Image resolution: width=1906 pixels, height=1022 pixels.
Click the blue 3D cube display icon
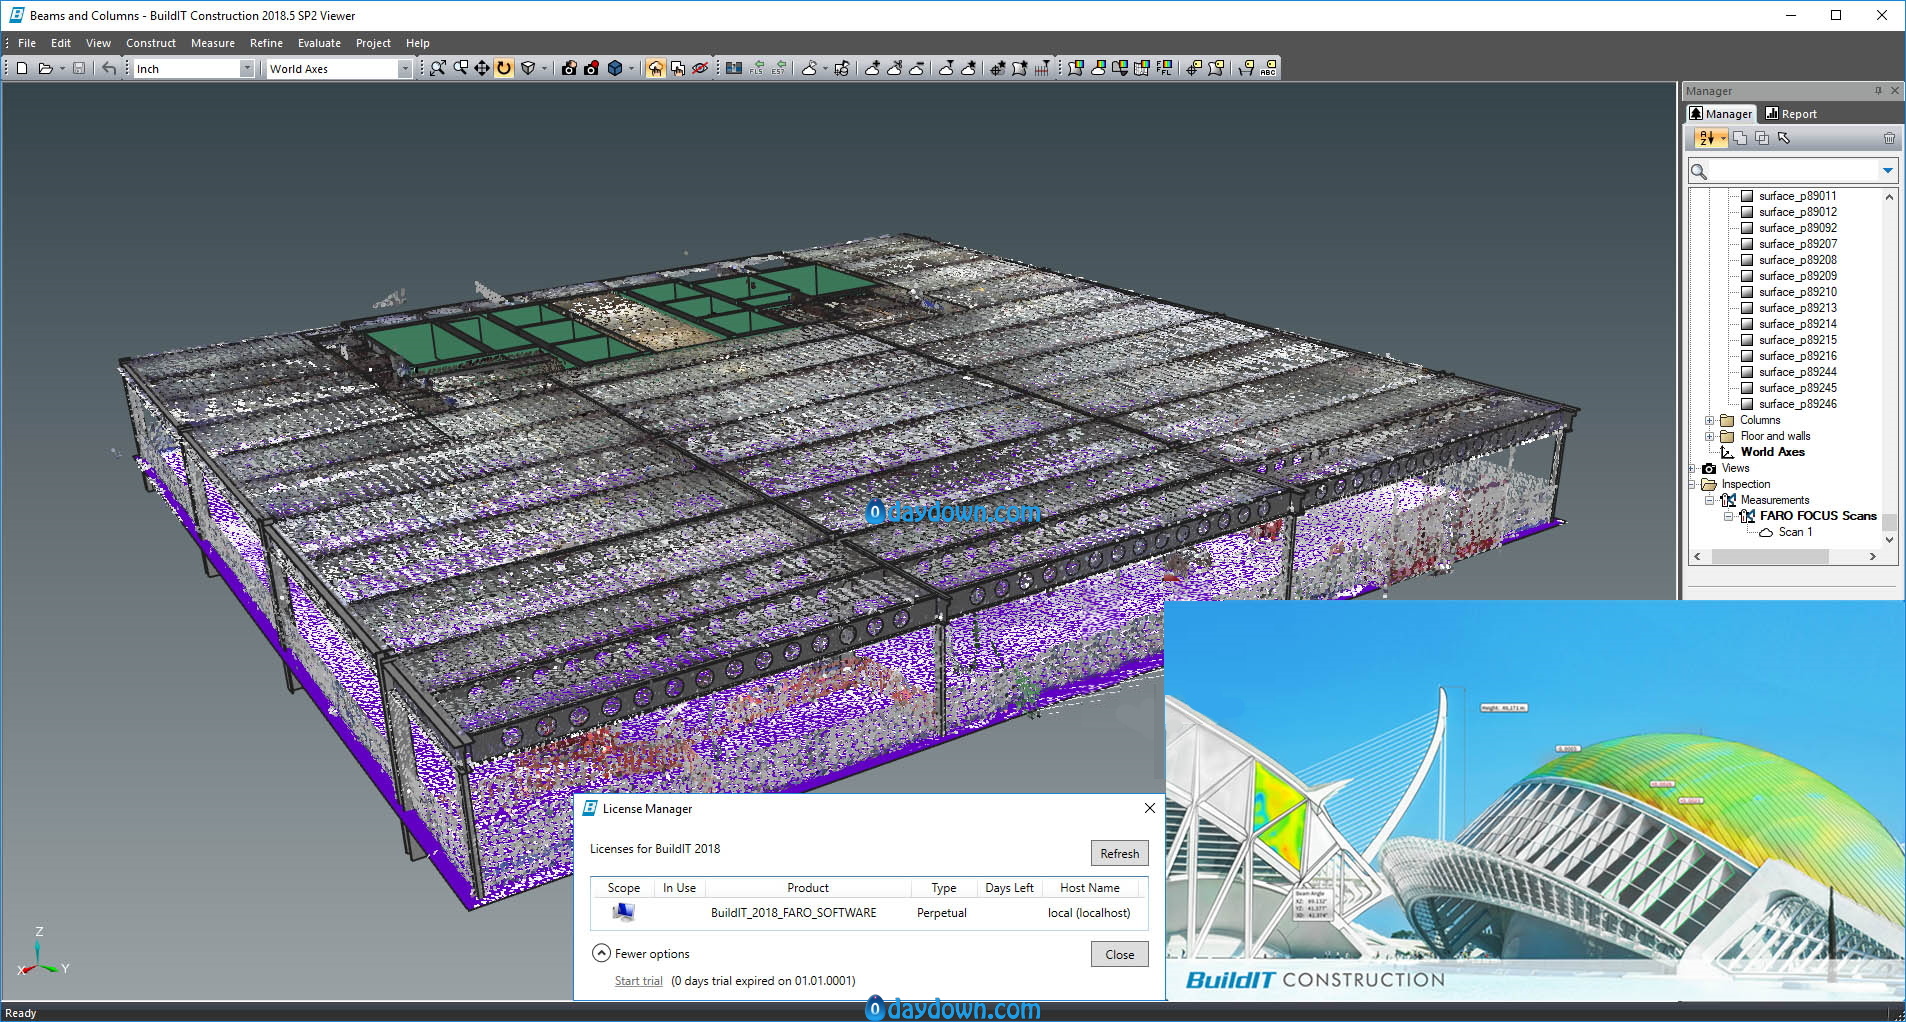pos(615,68)
